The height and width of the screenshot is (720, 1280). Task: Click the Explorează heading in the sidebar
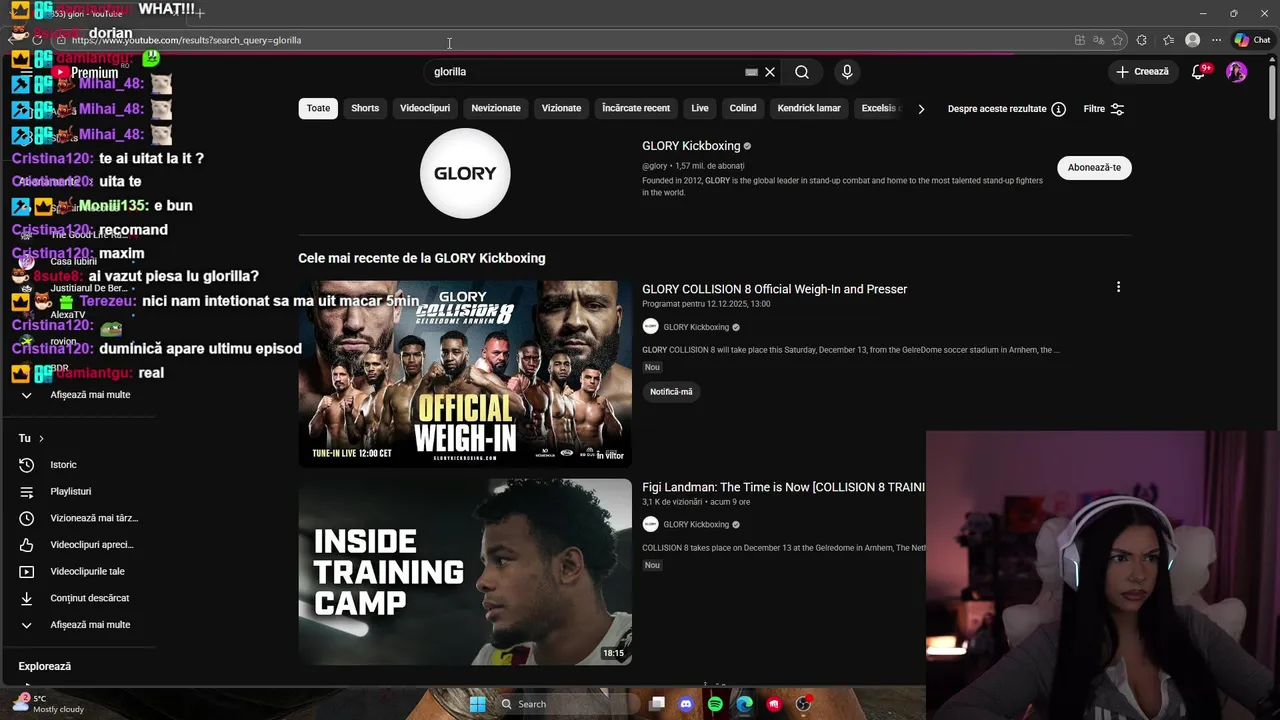tap(44, 666)
